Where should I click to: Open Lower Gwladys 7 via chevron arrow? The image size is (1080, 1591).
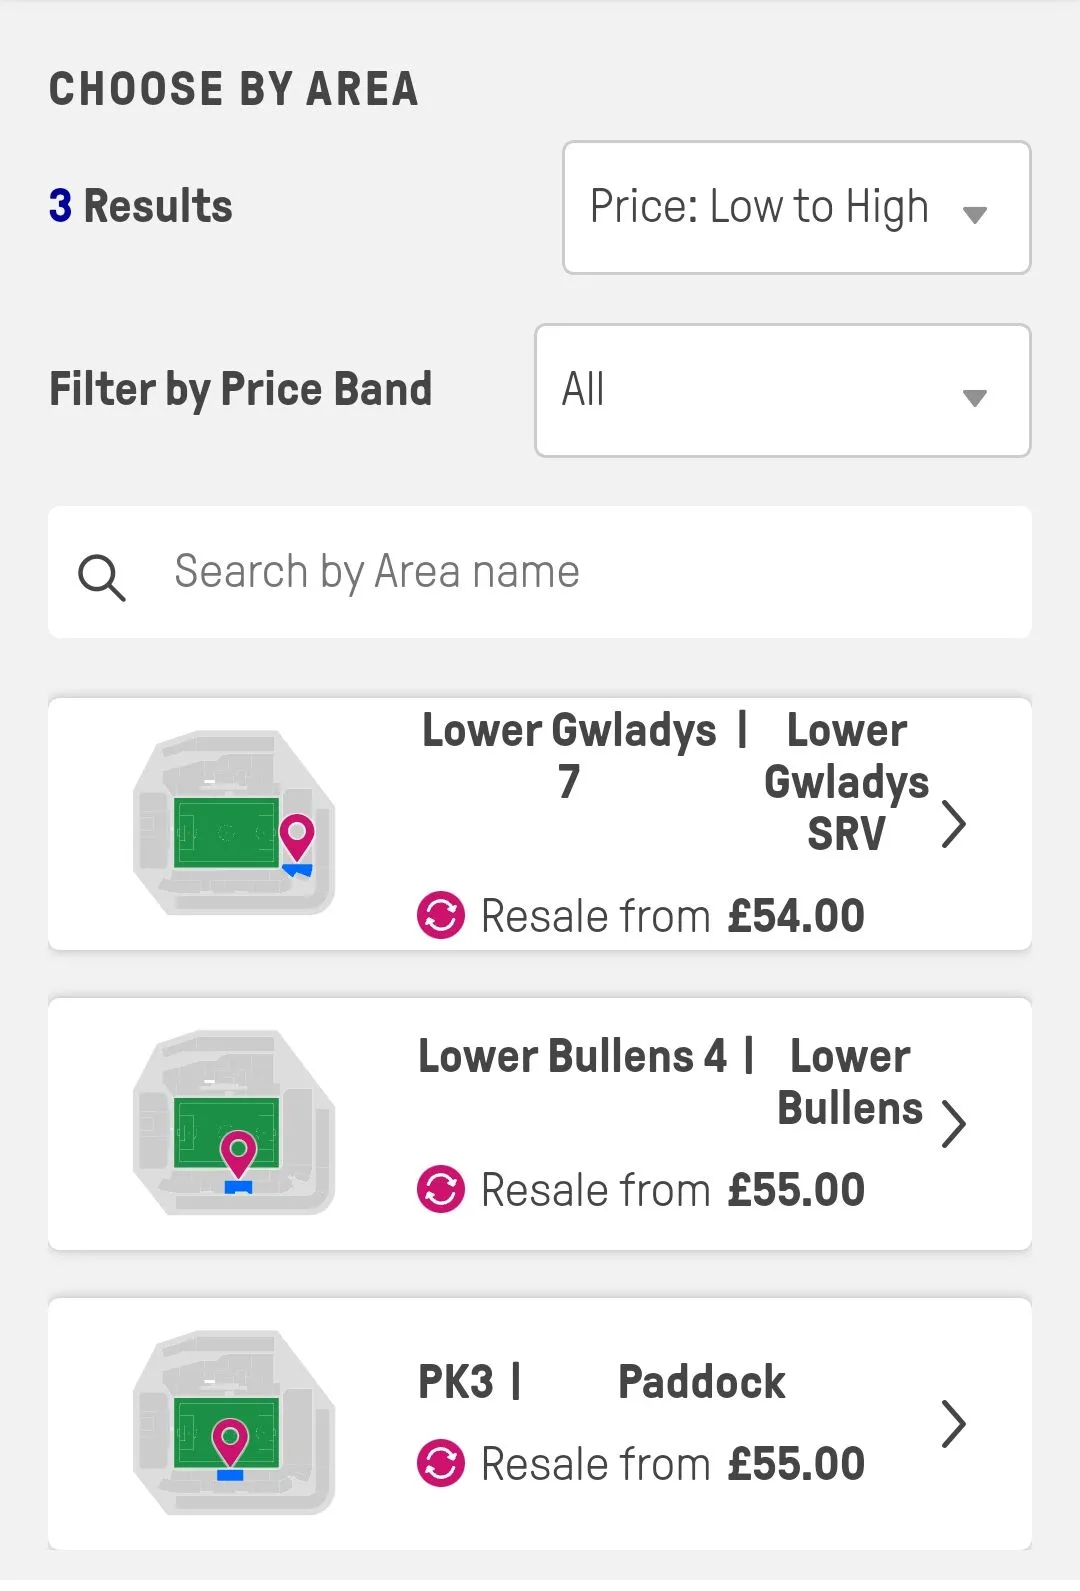(954, 825)
